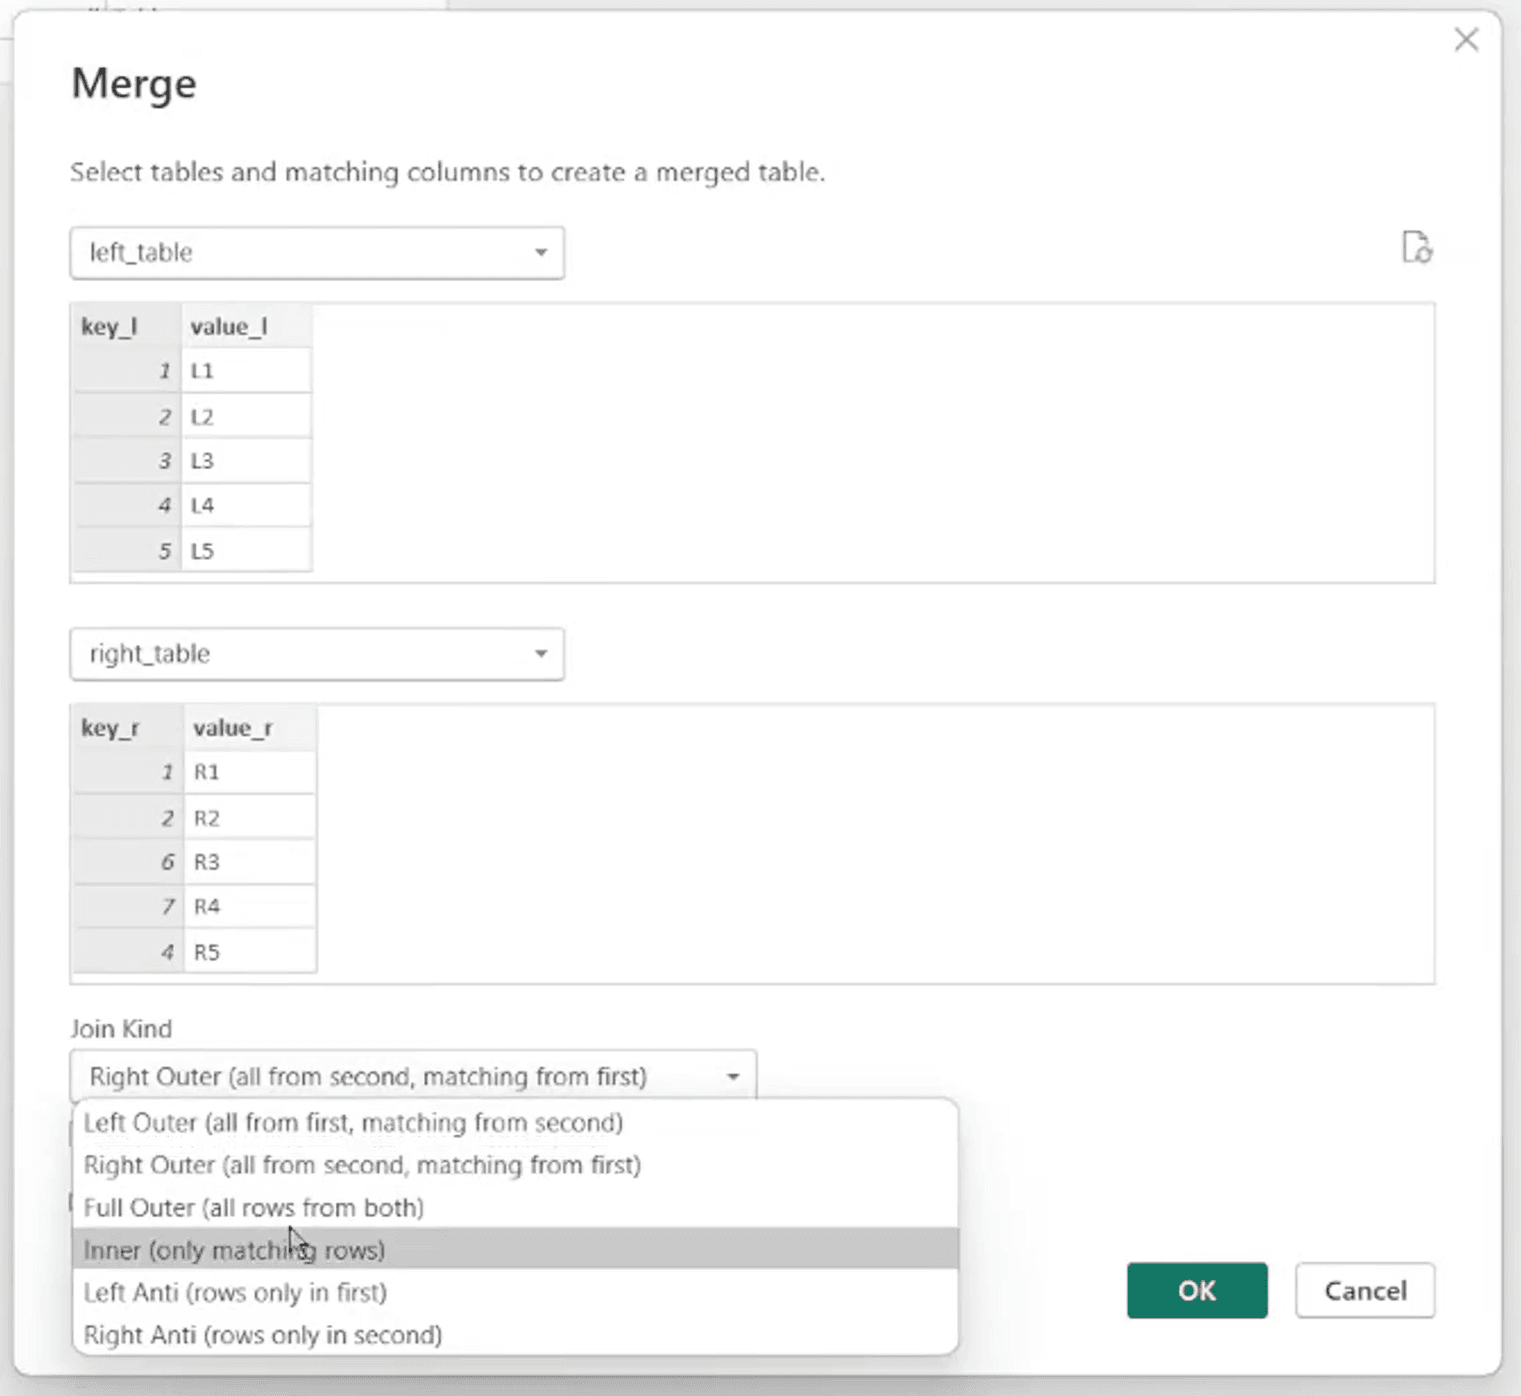Pick Right Anti (rows only in second)
Viewport: 1521px width, 1396px height.
[515, 1335]
